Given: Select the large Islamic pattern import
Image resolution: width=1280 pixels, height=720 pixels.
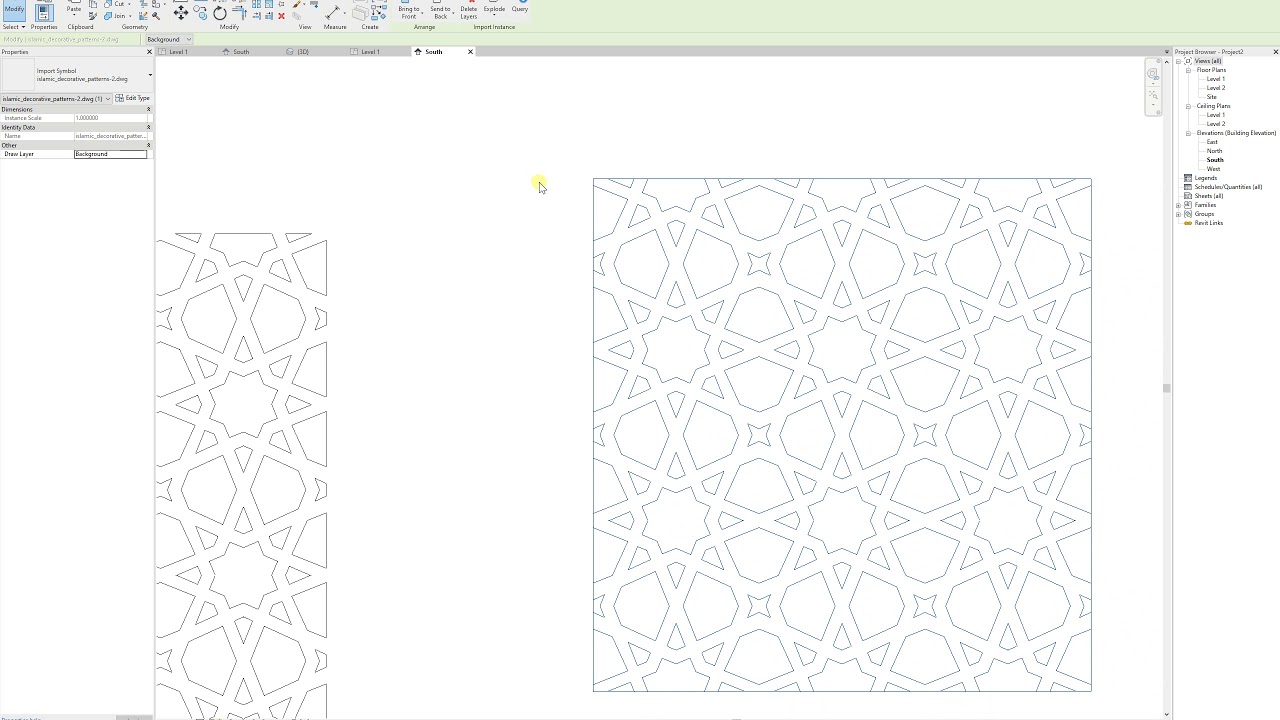Looking at the screenshot, I should pos(842,435).
